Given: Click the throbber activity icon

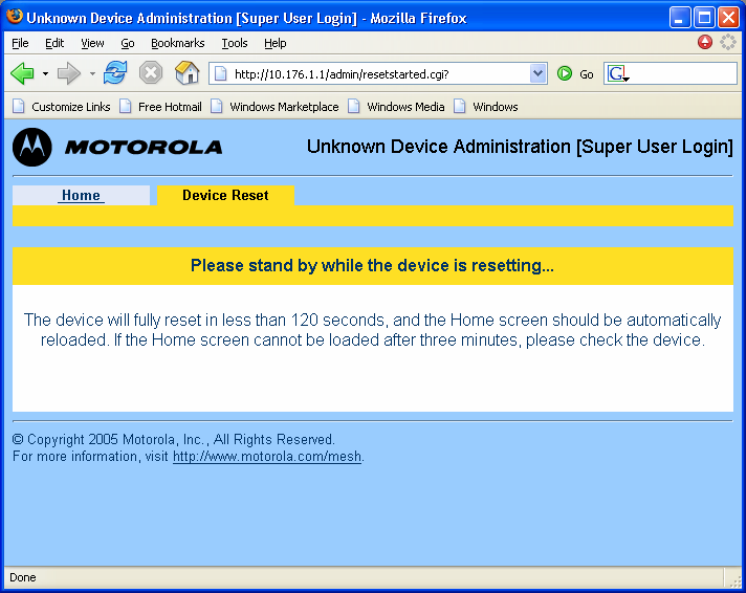Looking at the screenshot, I should pyautogui.click(x=728, y=42).
